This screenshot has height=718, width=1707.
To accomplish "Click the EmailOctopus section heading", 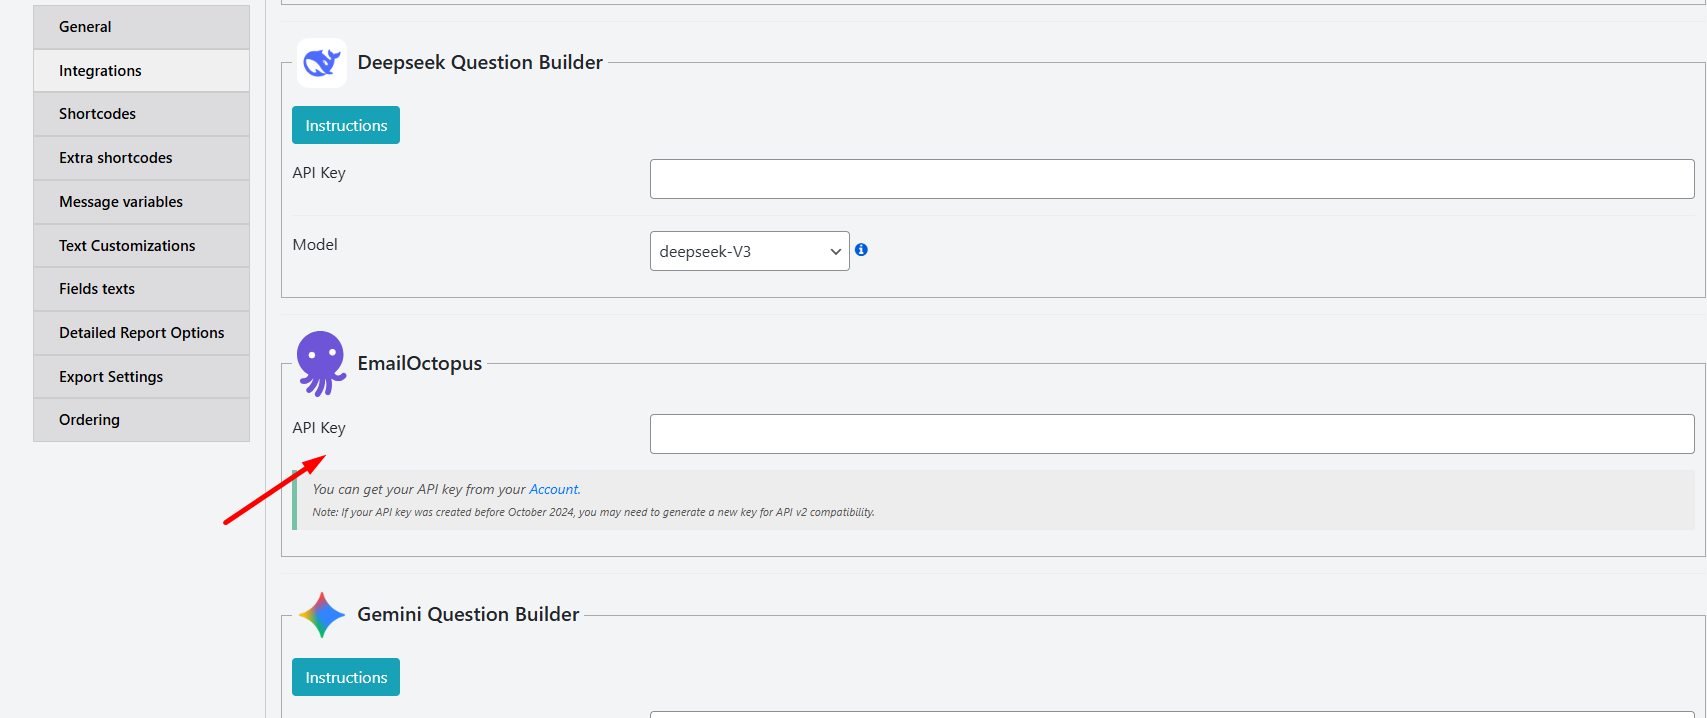I will [x=420, y=363].
